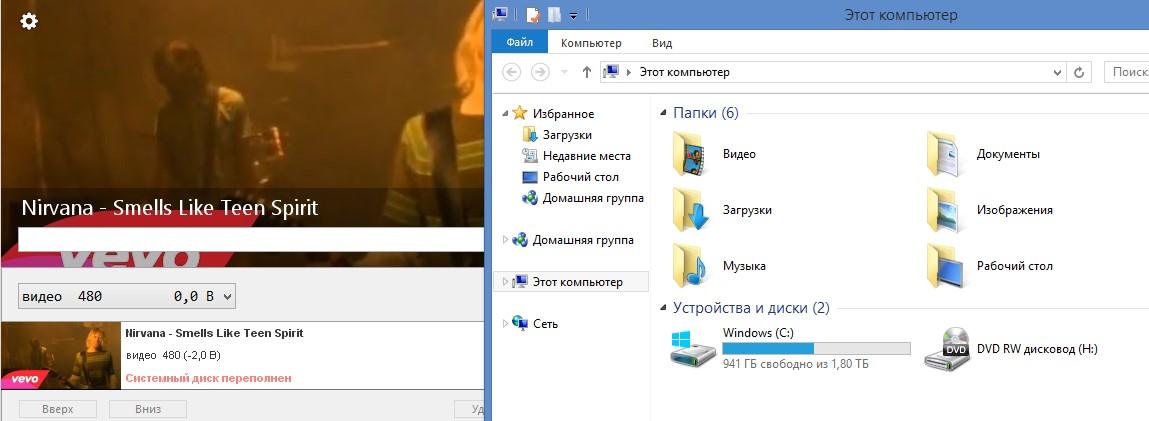Switch to the Вид ribbon tab
Screen dimensions: 1149x421
click(662, 43)
